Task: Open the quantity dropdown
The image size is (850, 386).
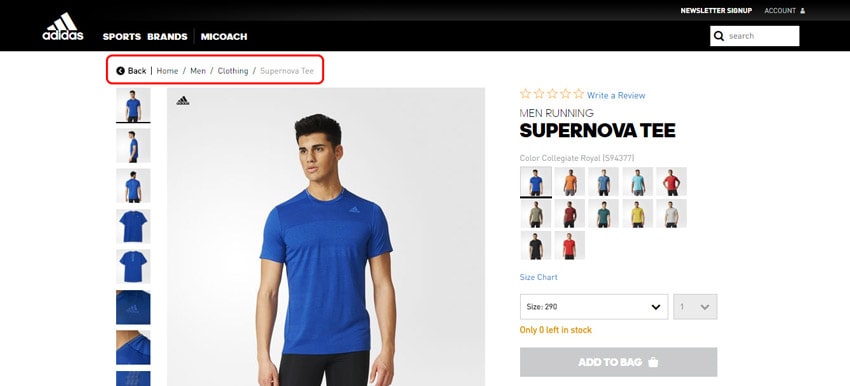Action: (696, 307)
